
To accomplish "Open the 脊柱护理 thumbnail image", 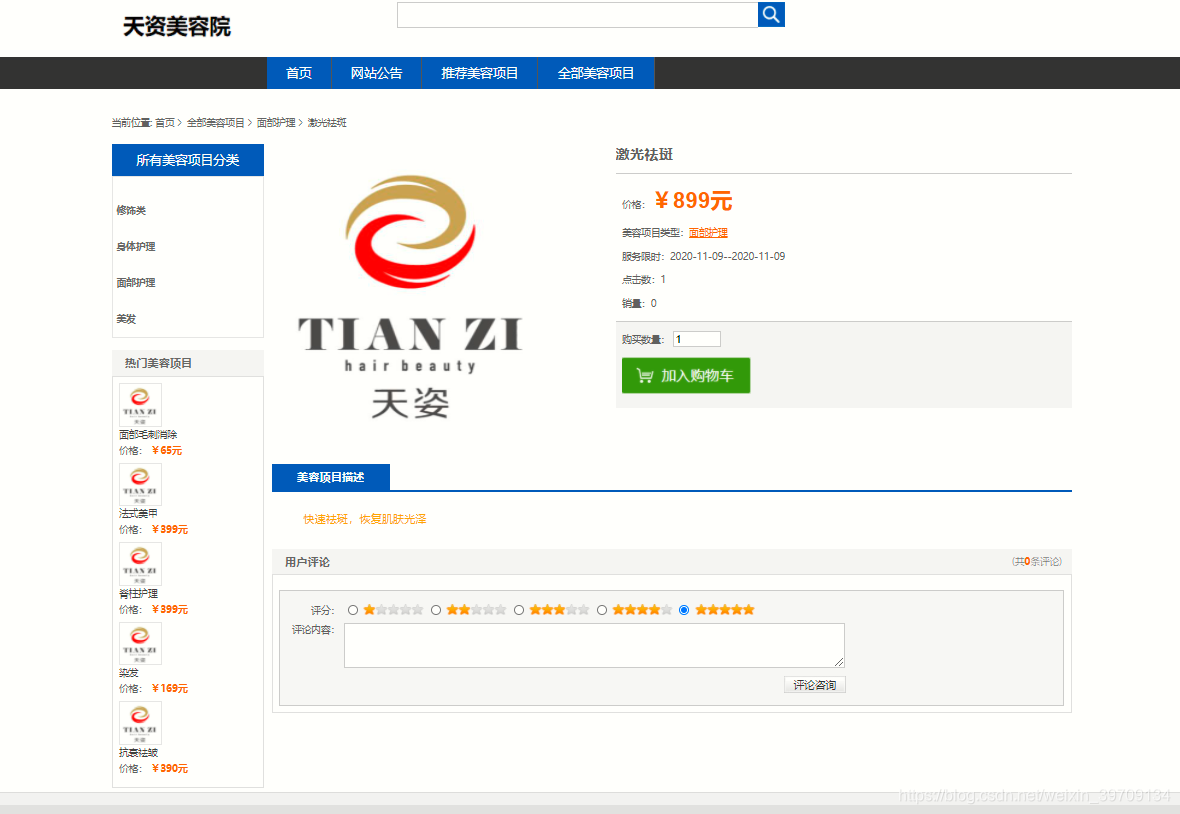I will coord(140,564).
